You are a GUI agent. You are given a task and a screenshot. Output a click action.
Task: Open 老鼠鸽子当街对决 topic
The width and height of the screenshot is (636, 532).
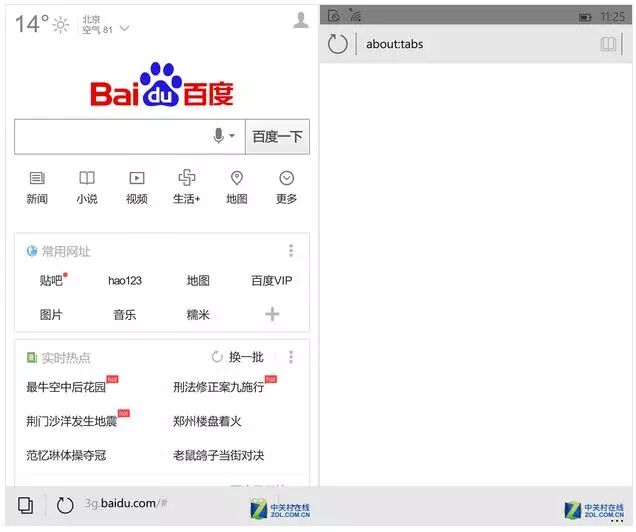point(219,455)
